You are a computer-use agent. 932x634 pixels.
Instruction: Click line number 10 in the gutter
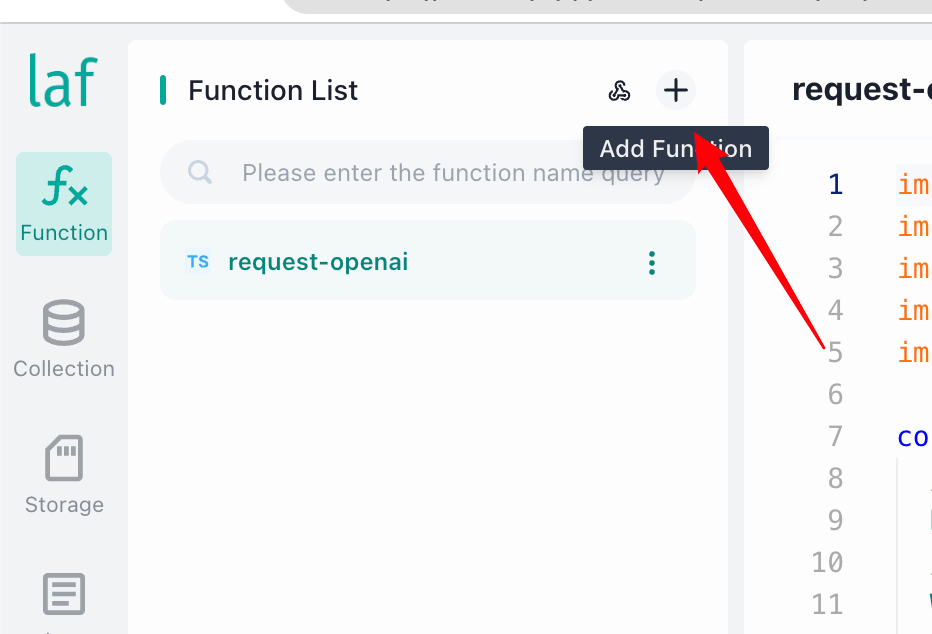pos(827,562)
